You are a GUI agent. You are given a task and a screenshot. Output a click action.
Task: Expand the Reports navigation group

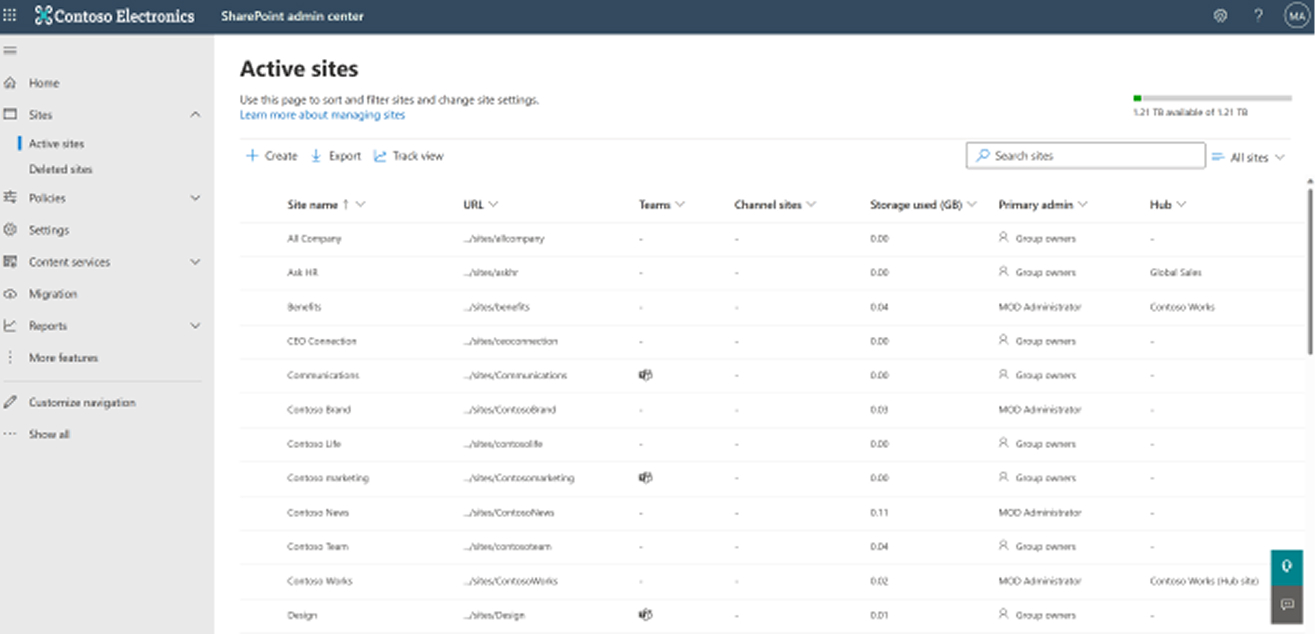tap(195, 326)
